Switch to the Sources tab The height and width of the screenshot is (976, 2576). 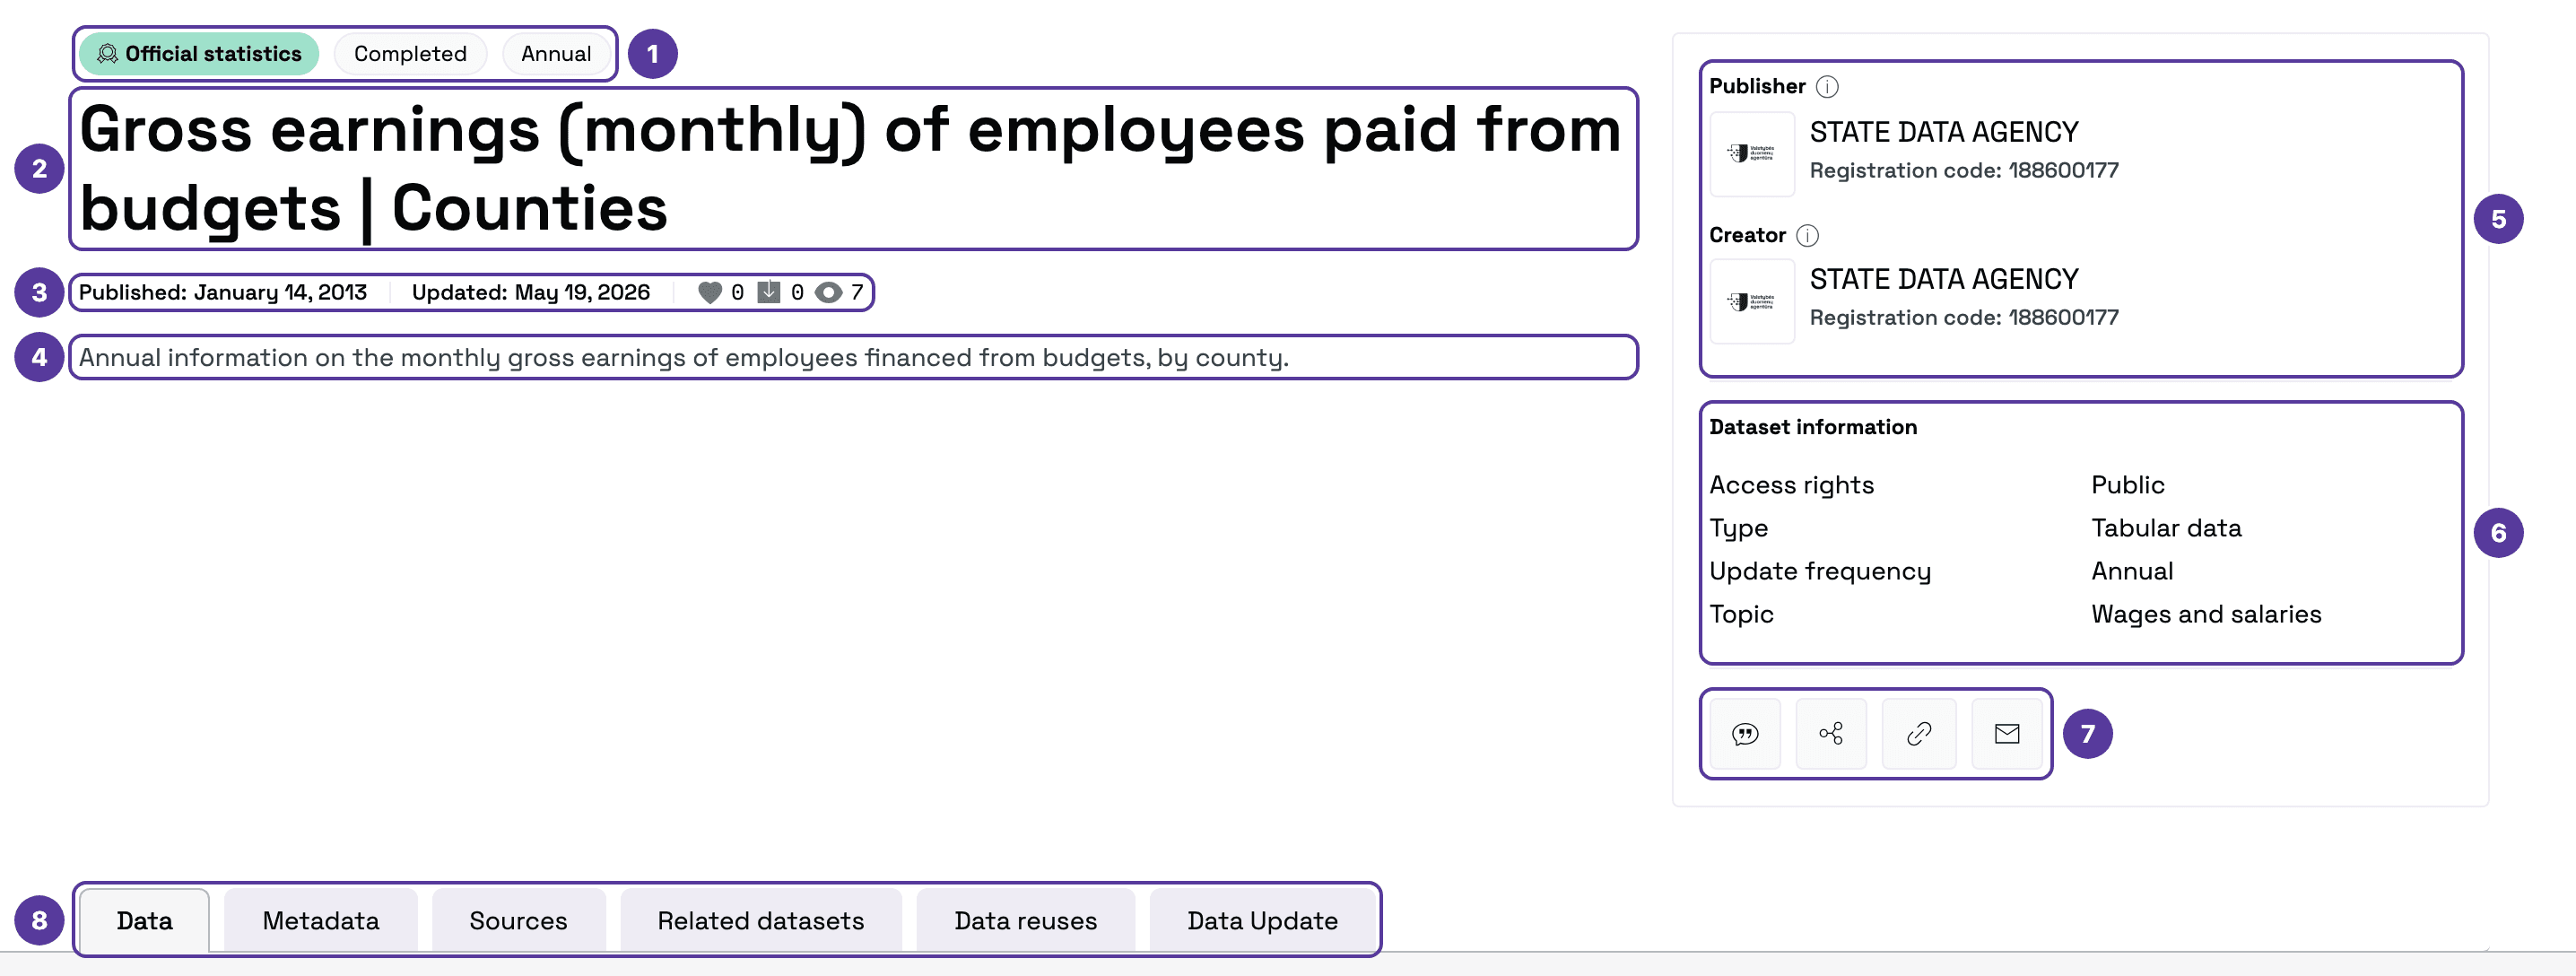tap(518, 920)
